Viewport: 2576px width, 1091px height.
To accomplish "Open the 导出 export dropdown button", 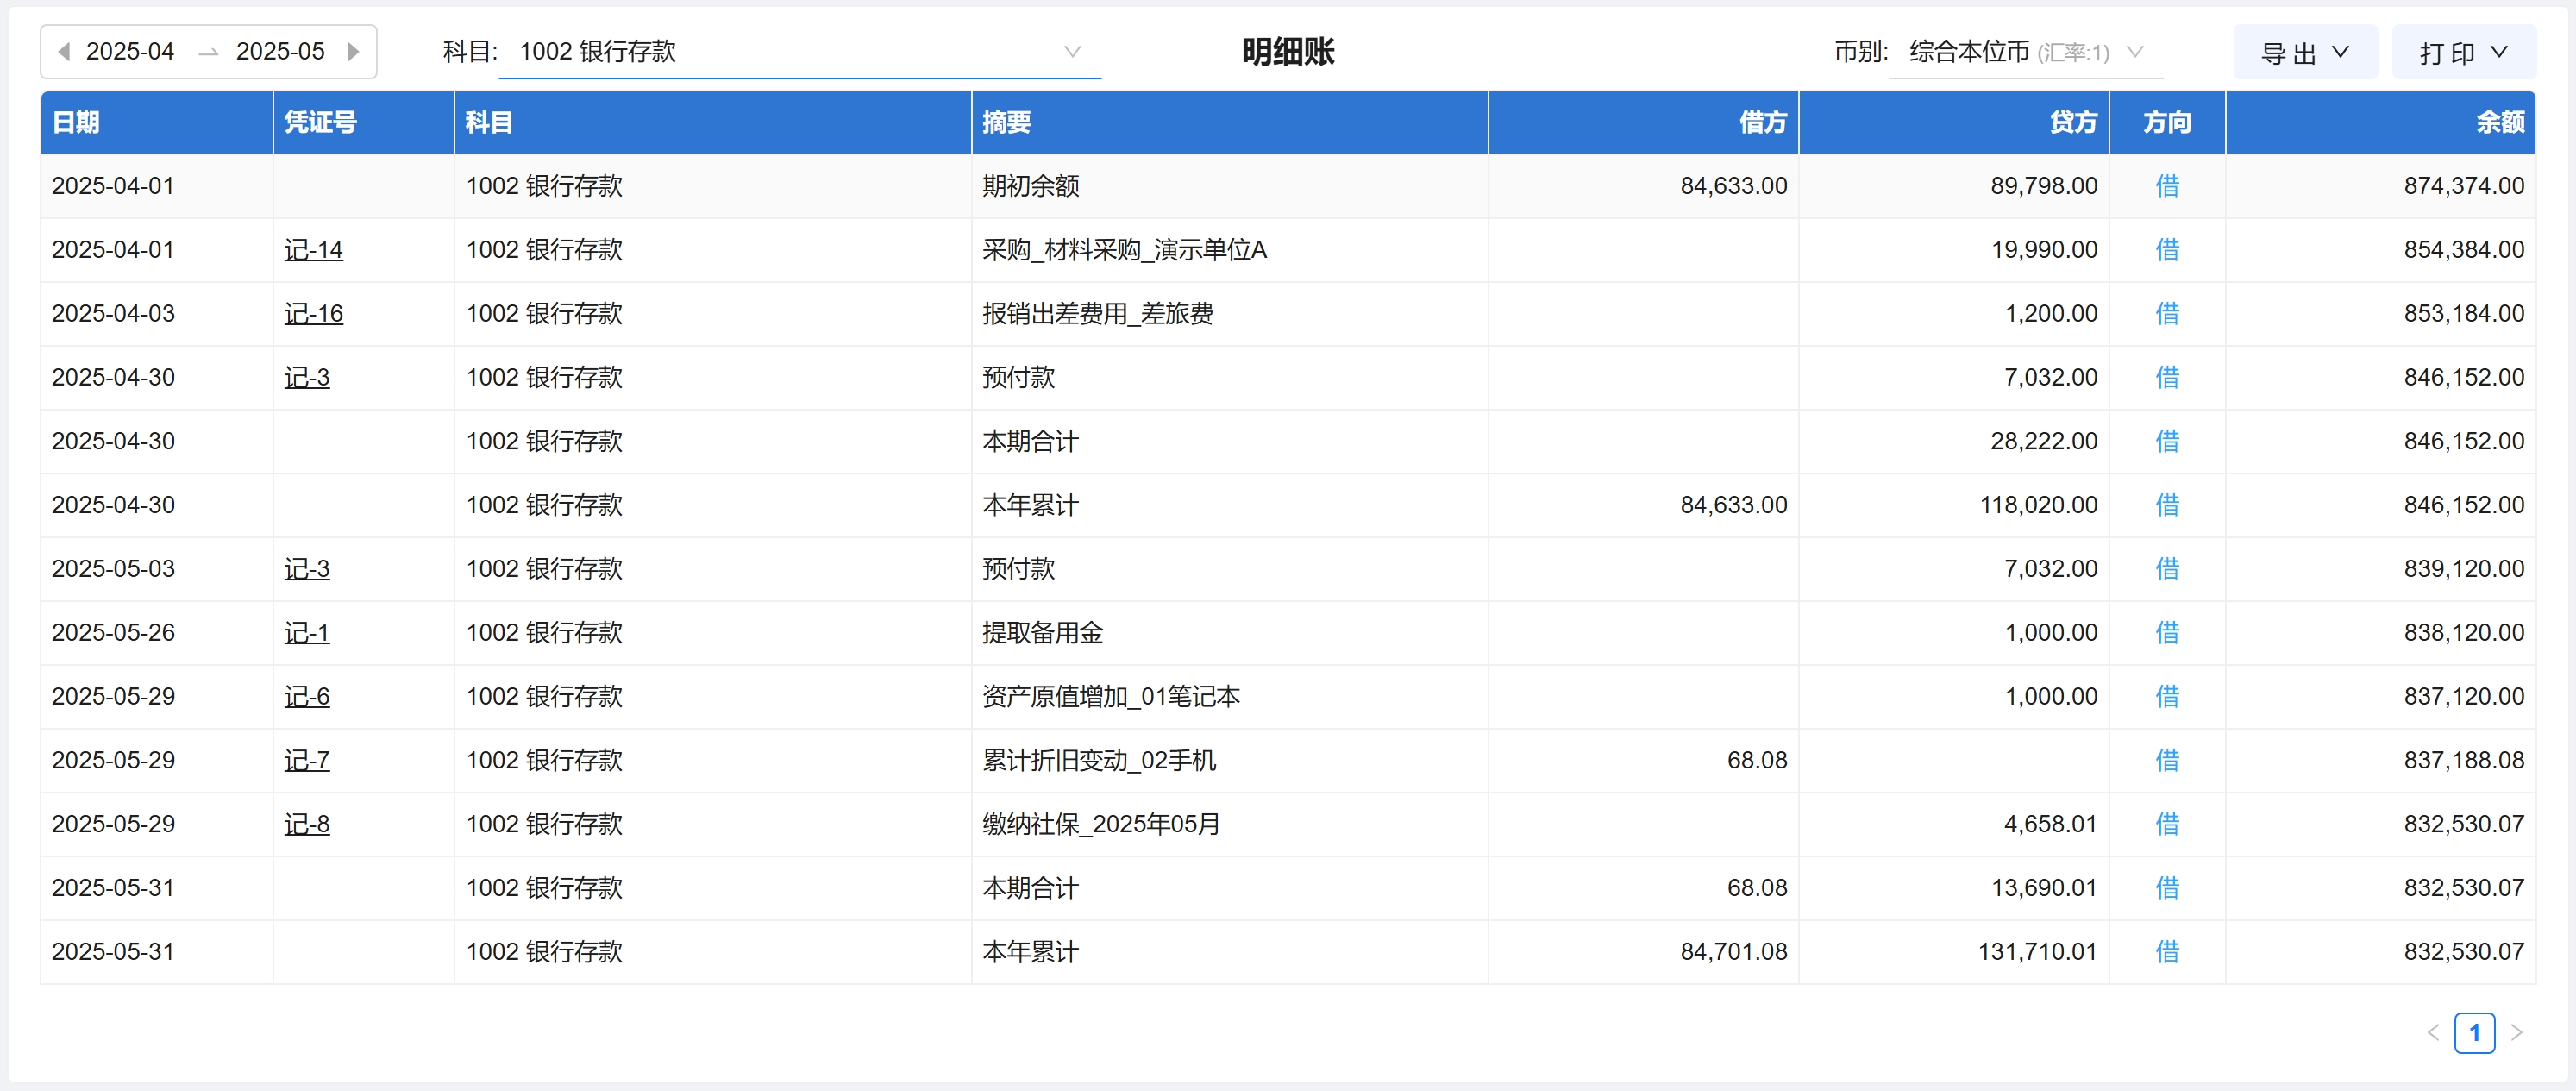I will coord(2304,52).
